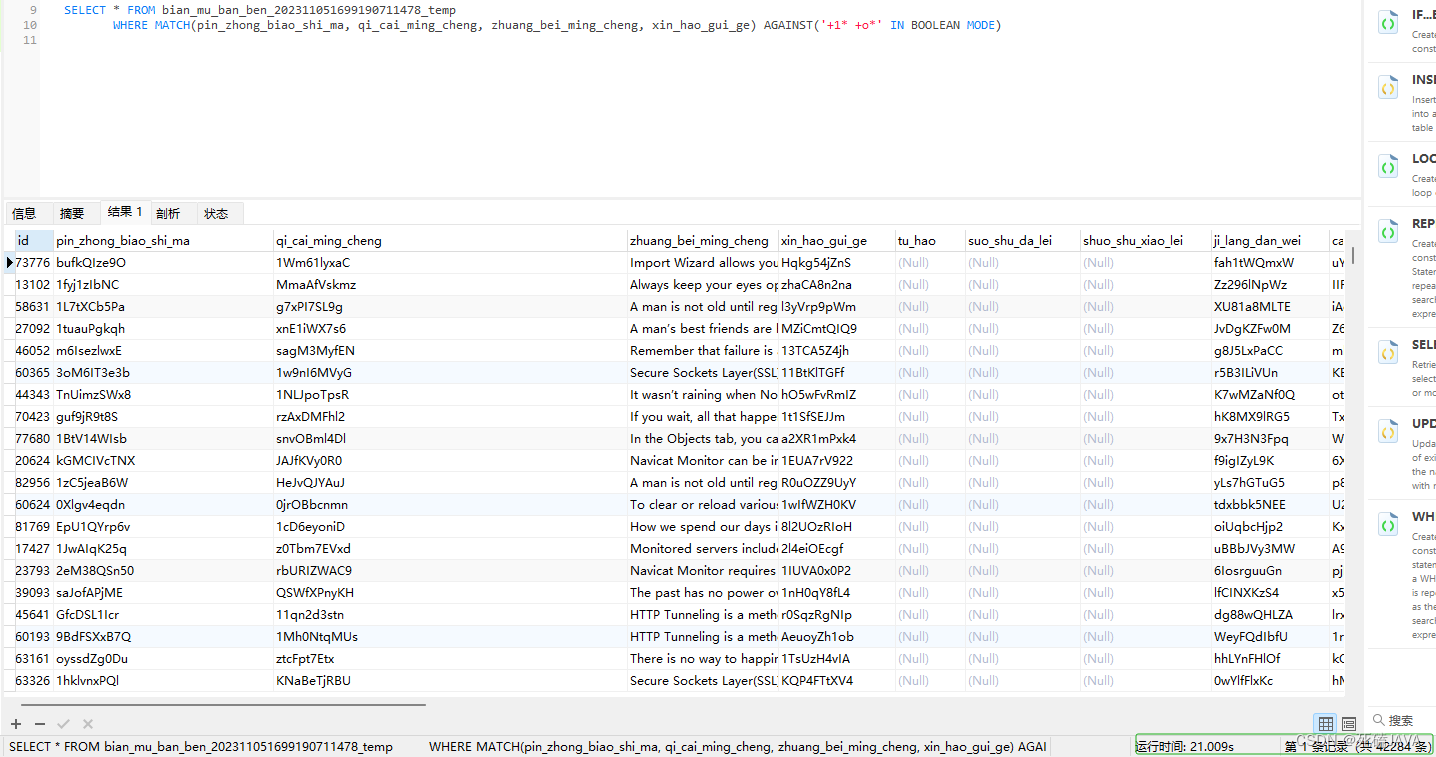Image resolution: width=1436 pixels, height=757 pixels.
Task: Click cell KNaBeTjRBU
Action: (x=450, y=680)
